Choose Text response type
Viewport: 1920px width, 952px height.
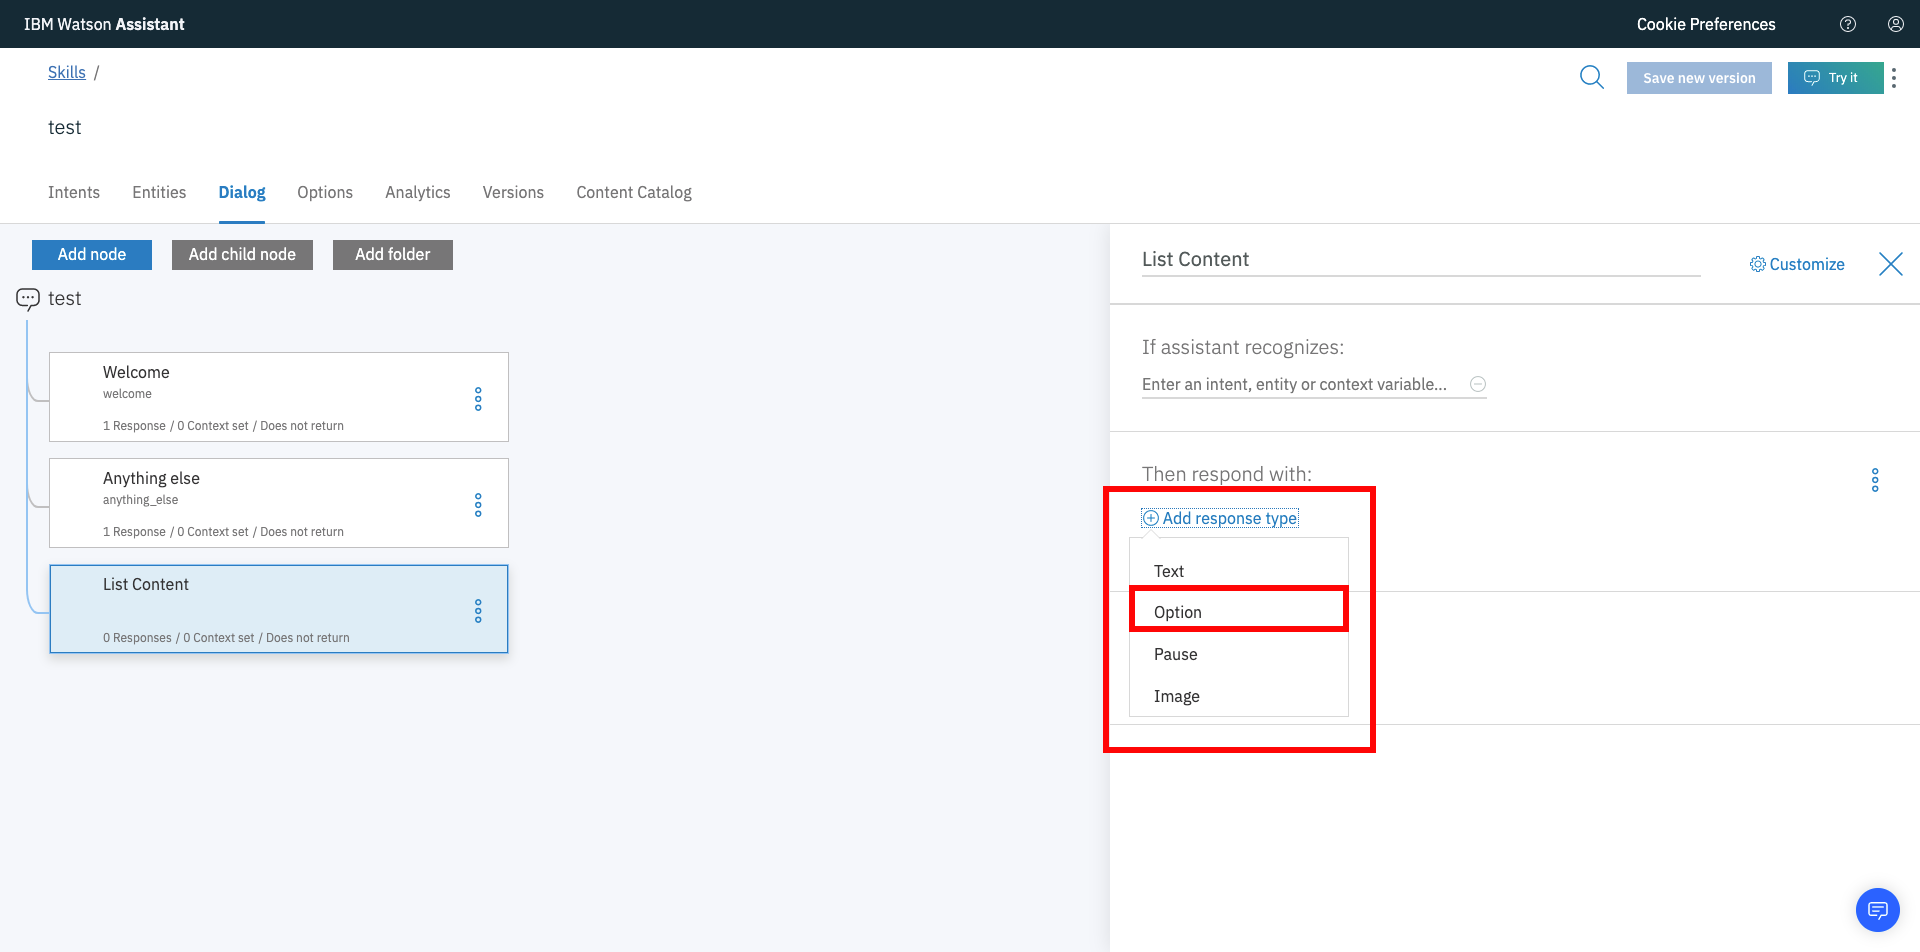(1239, 571)
